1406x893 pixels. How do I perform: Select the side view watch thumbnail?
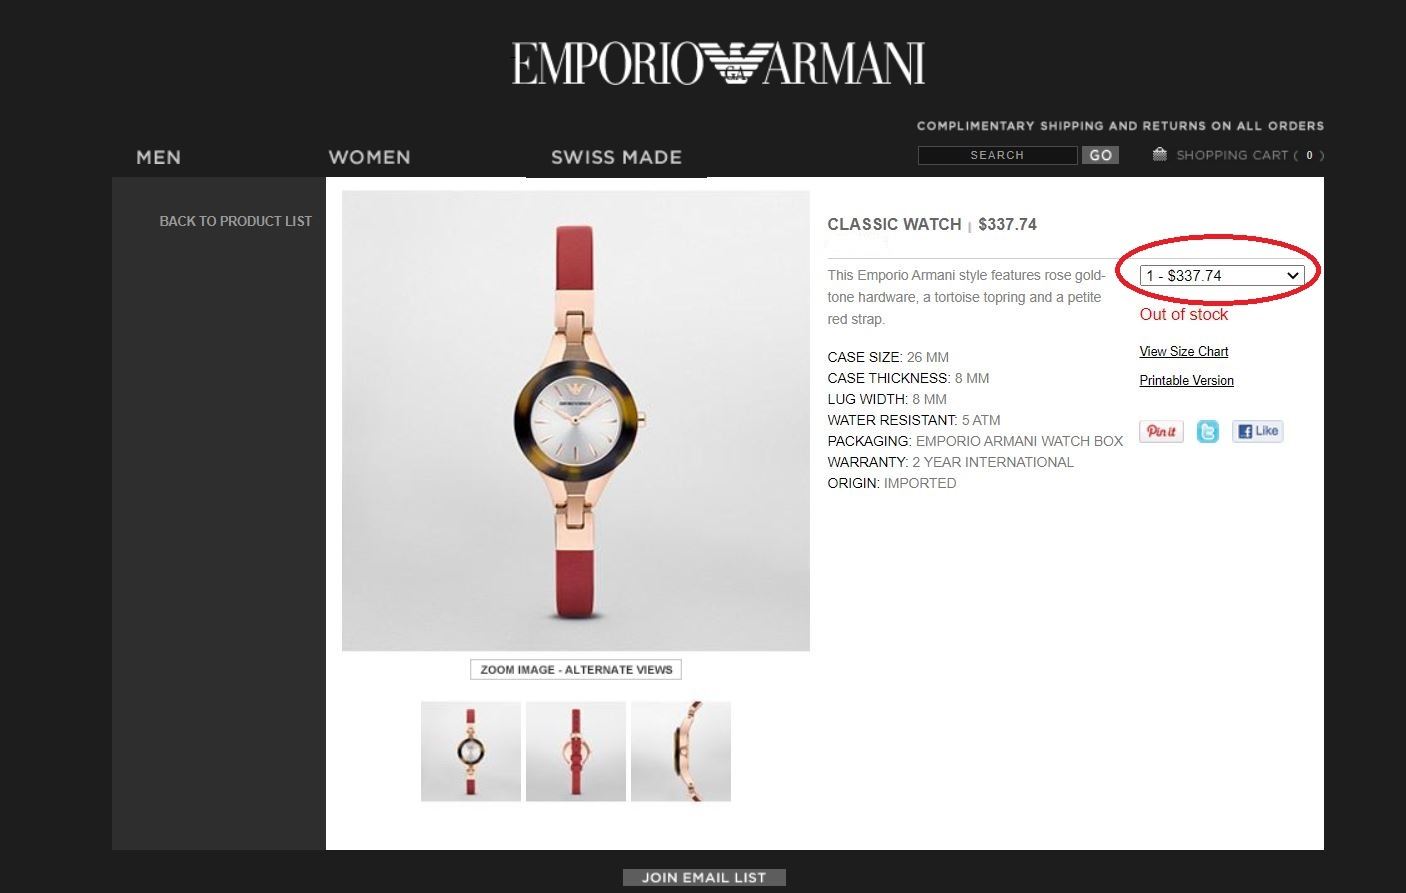coord(681,751)
